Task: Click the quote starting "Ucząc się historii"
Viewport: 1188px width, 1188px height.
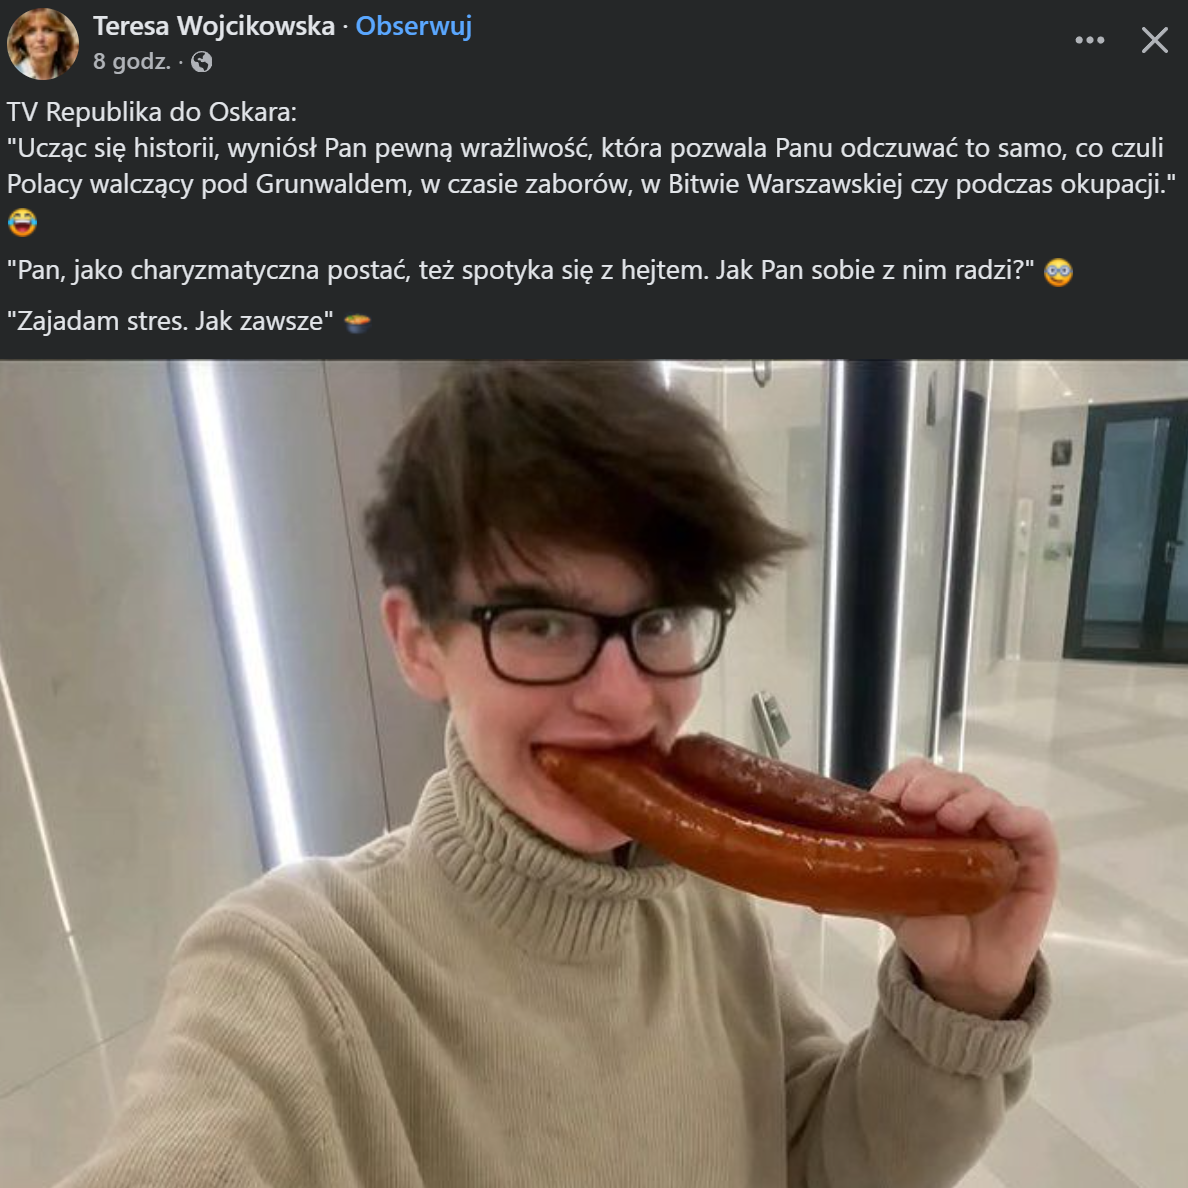Action: (x=585, y=149)
